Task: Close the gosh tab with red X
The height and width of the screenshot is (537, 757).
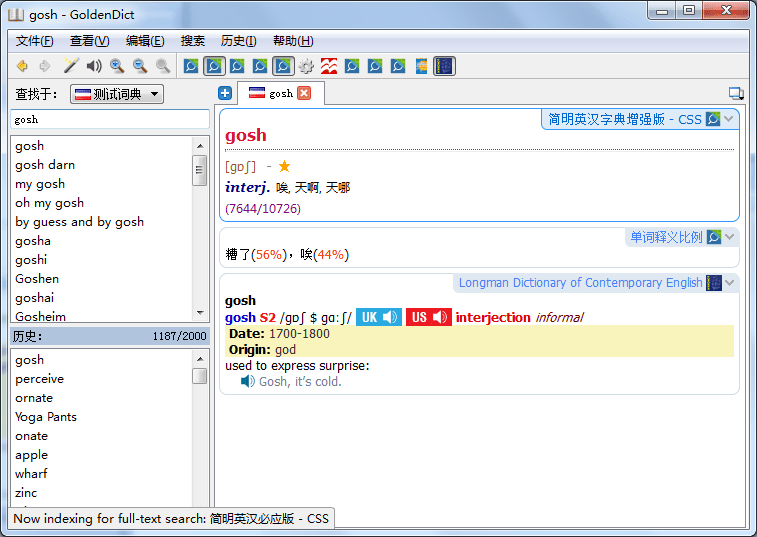Action: [304, 93]
